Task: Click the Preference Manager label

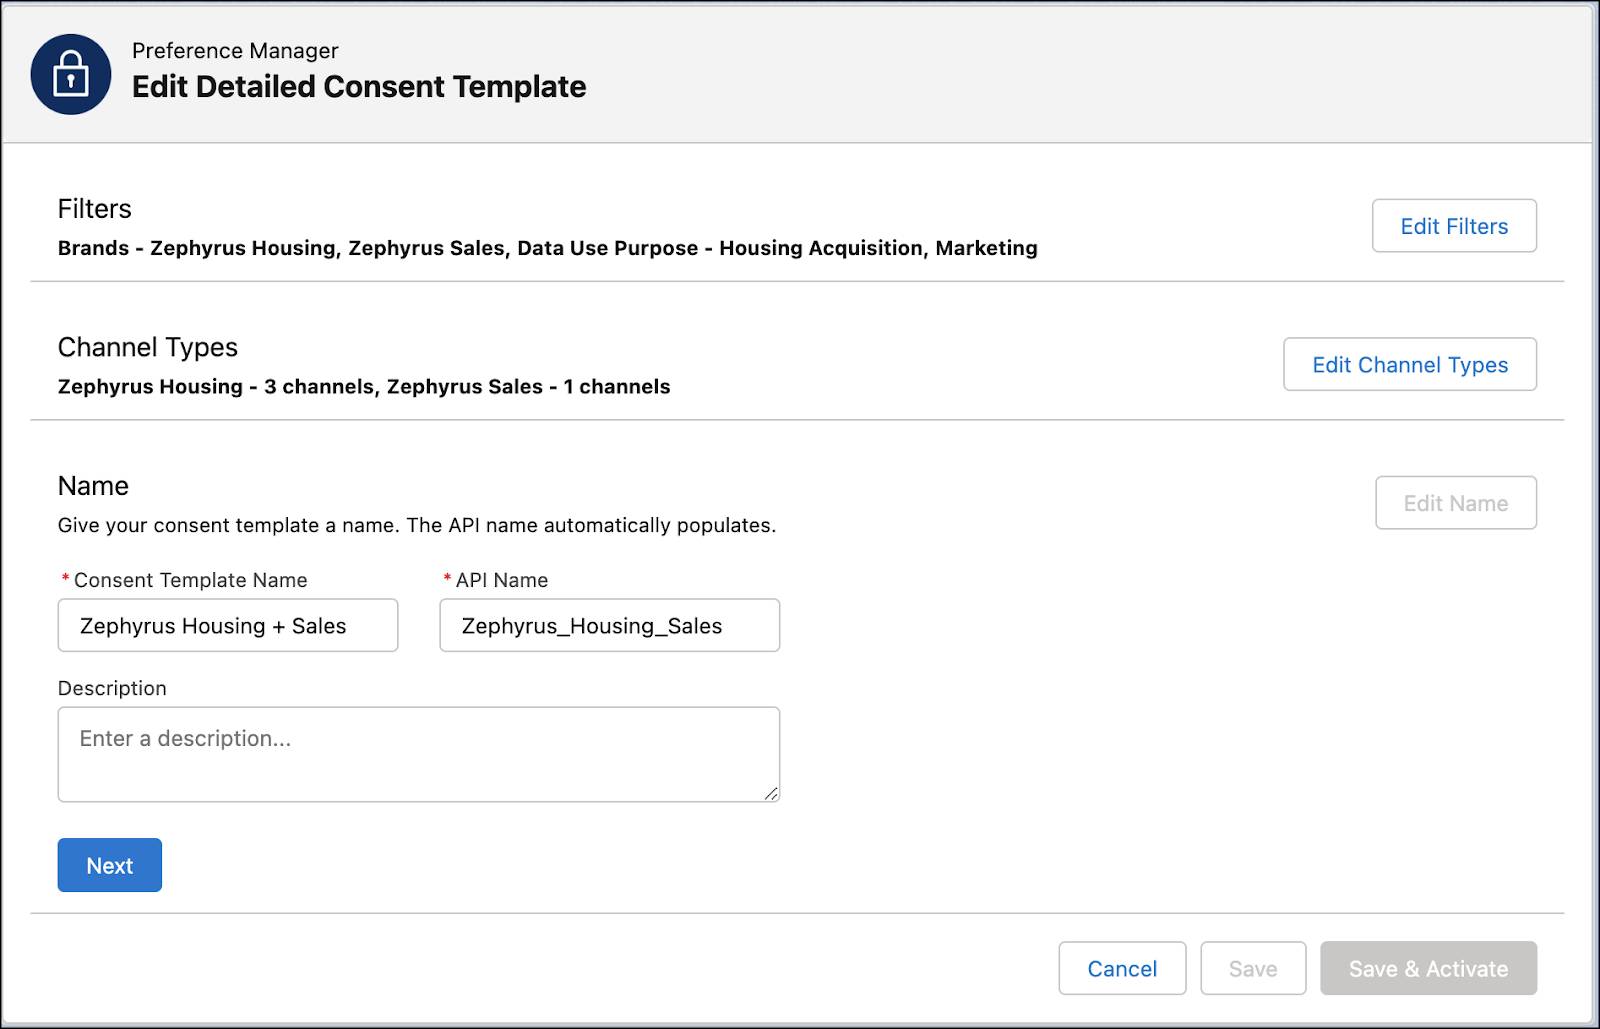Action: tap(235, 51)
